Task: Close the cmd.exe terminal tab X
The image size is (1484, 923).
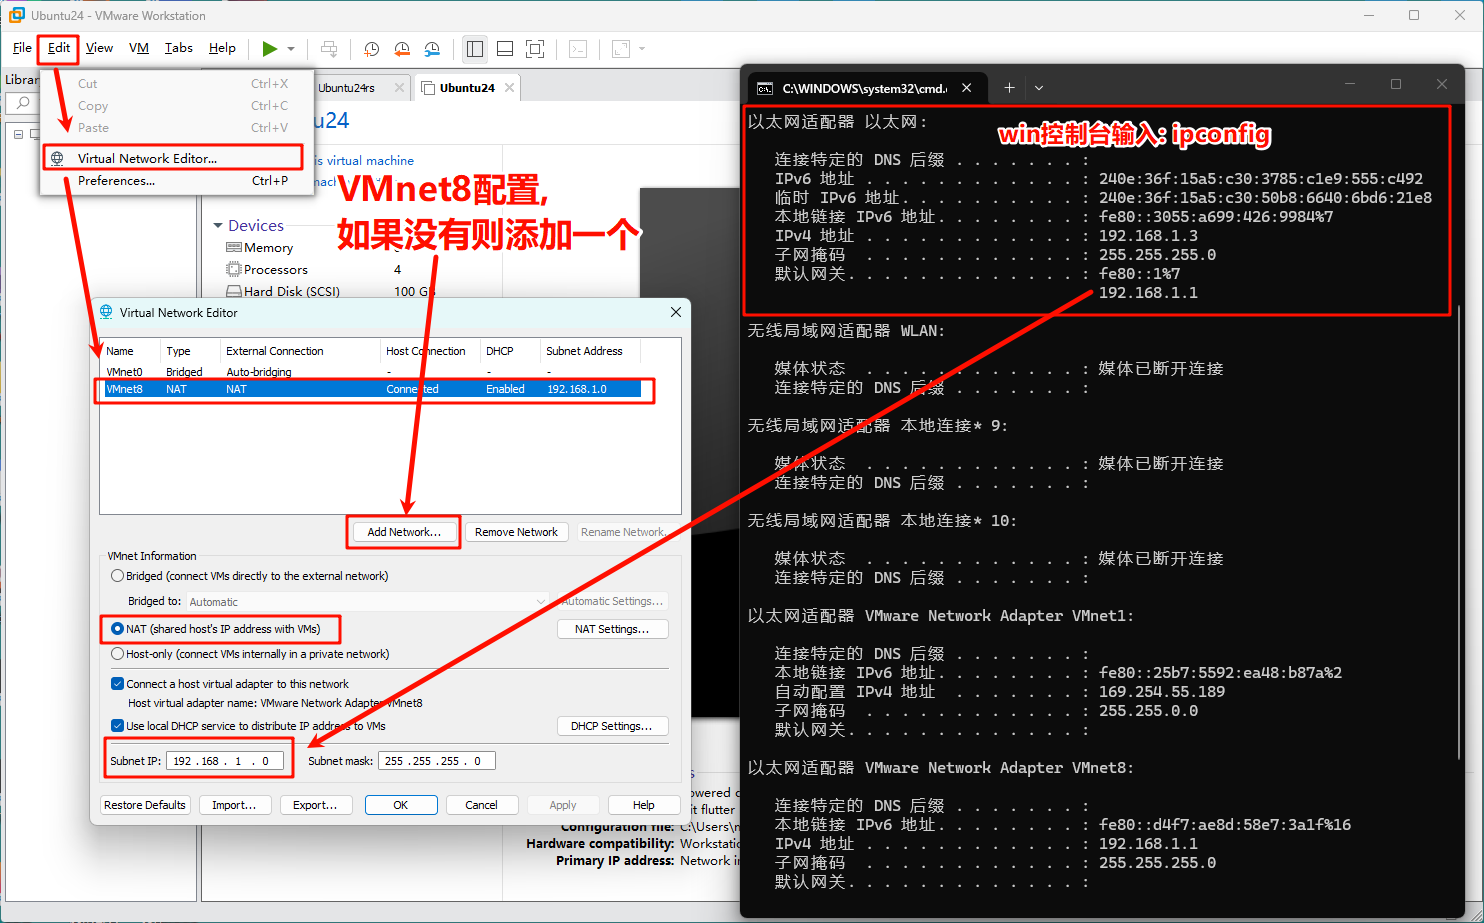Action: tap(967, 88)
